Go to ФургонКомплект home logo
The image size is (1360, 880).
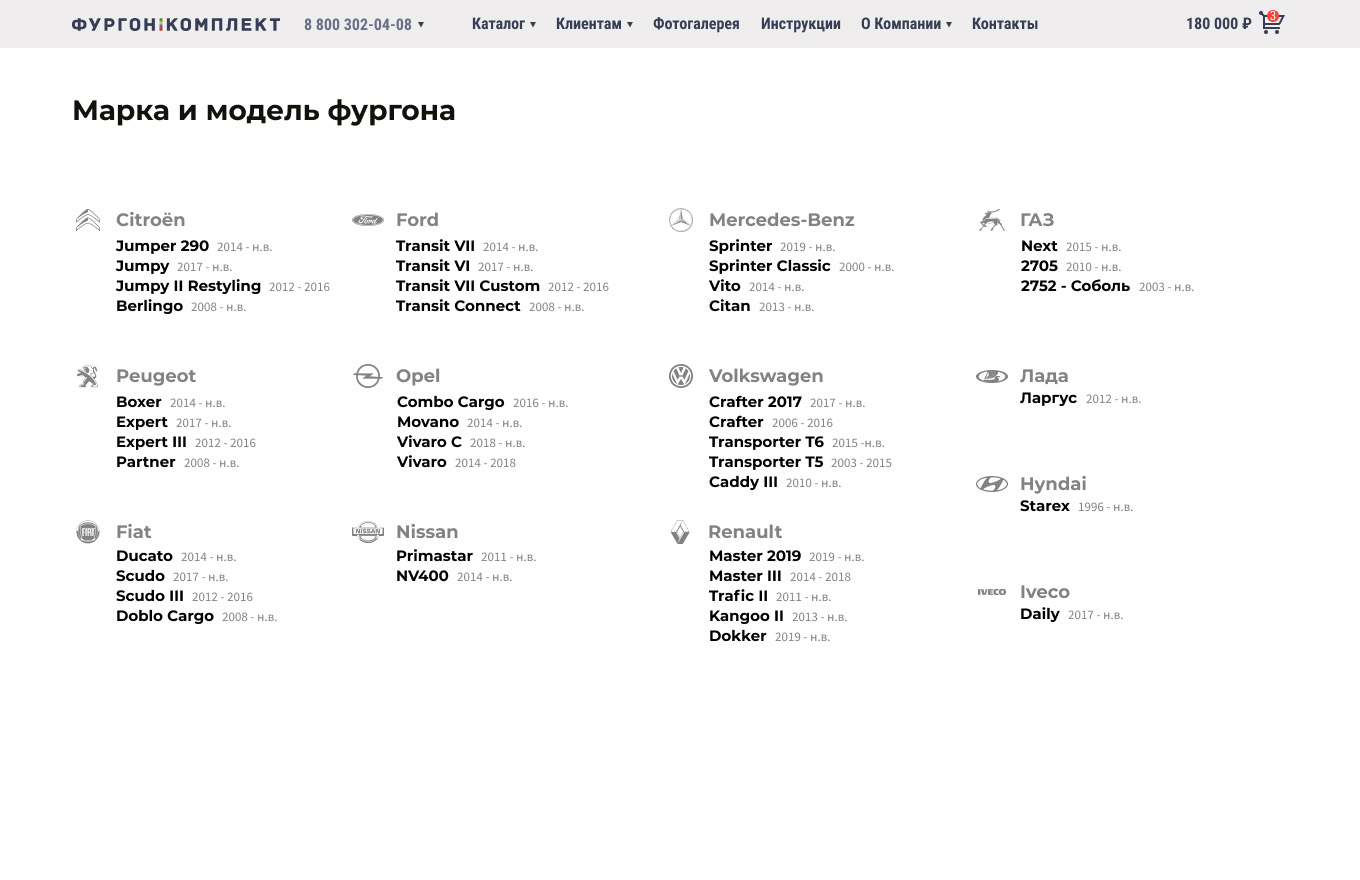[x=176, y=24]
